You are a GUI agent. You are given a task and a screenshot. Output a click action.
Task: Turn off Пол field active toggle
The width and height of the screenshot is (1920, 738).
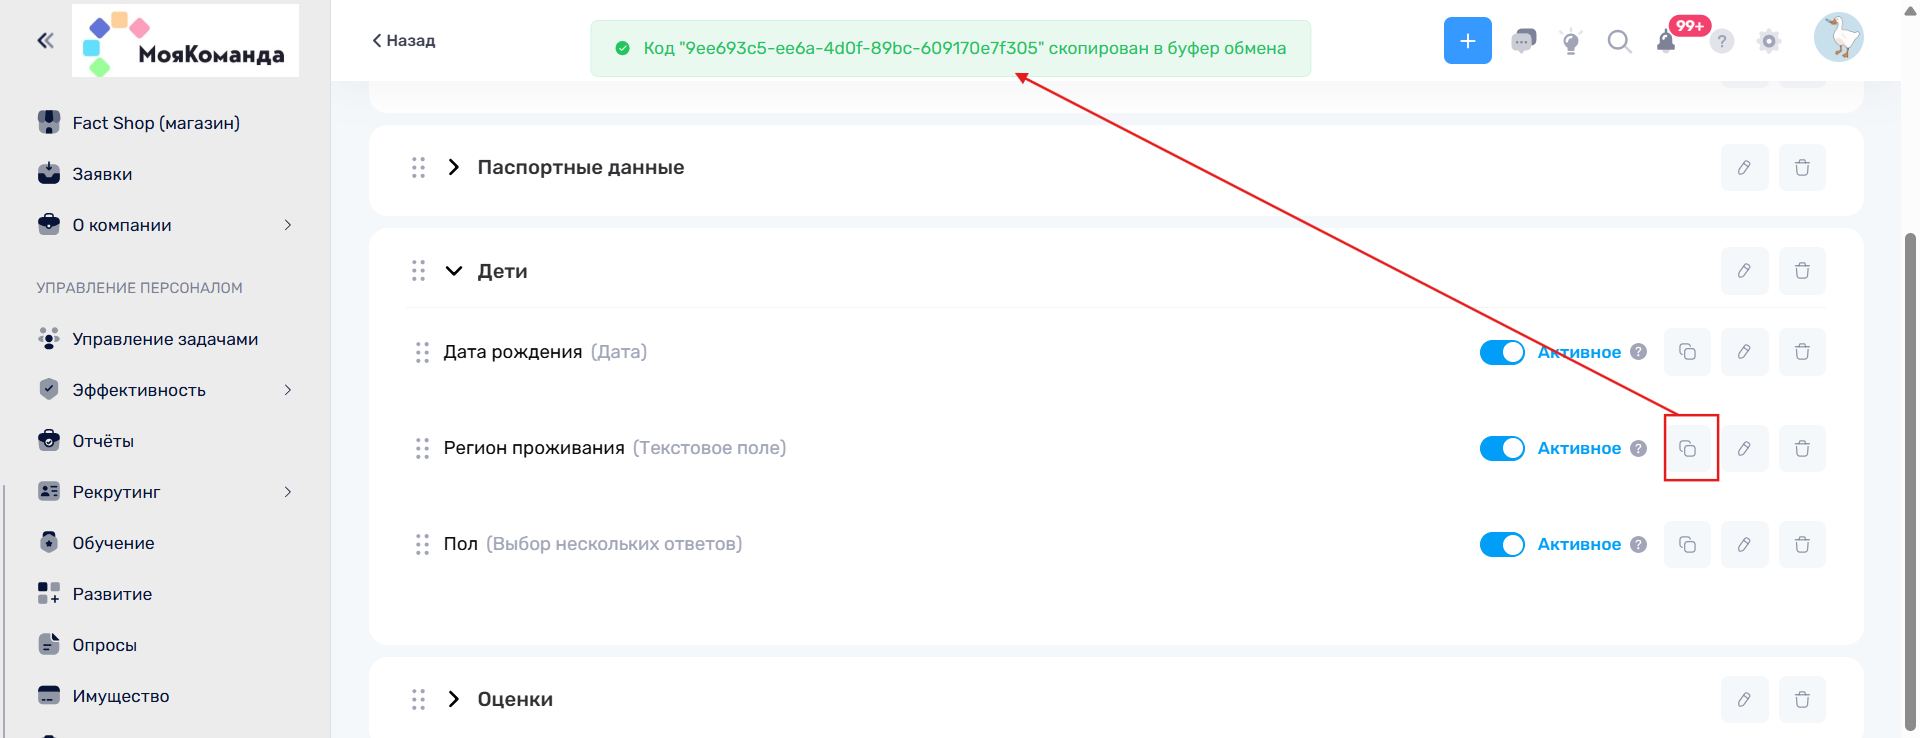pos(1502,544)
